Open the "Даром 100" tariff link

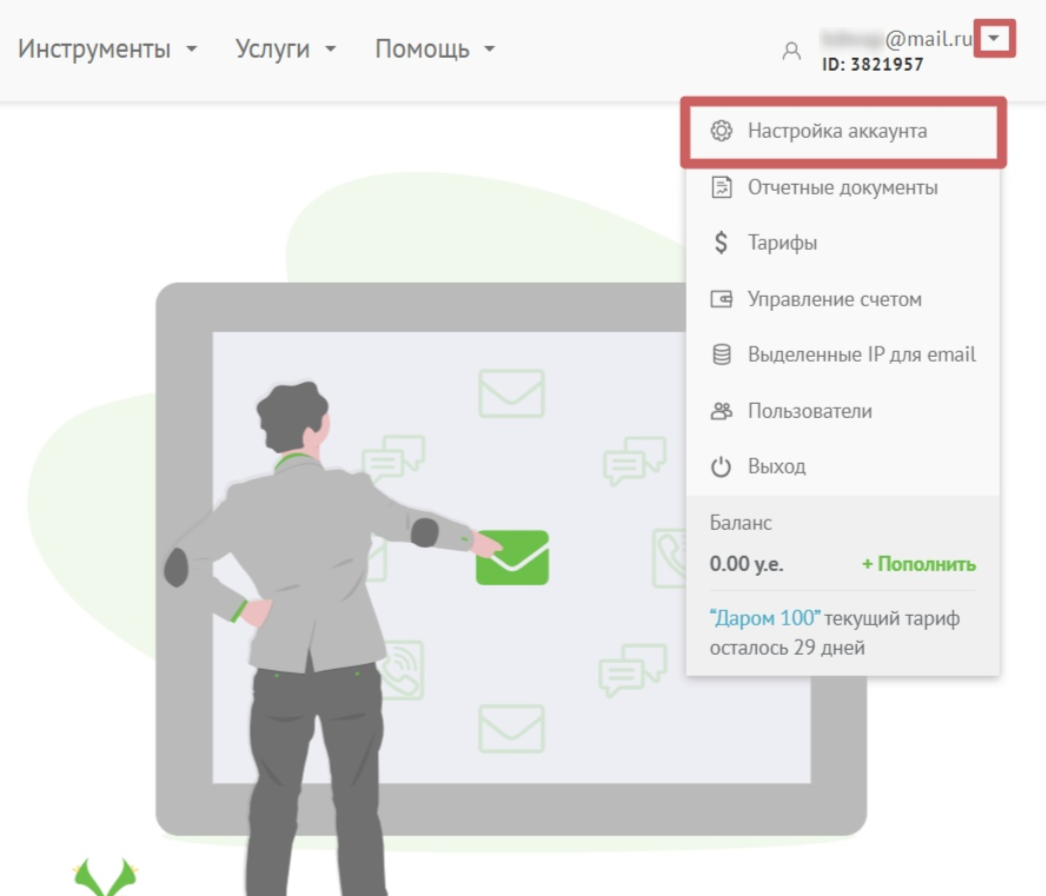click(764, 618)
